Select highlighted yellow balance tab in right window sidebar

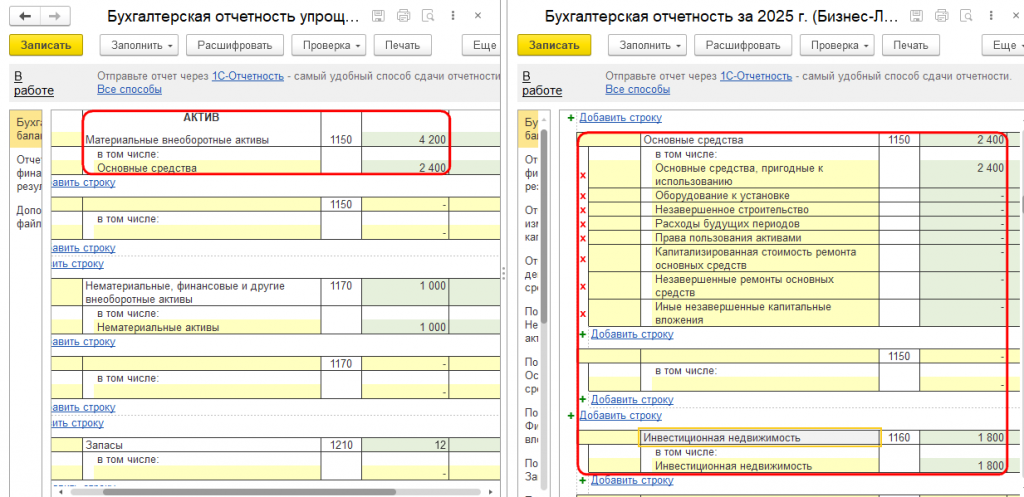528,129
